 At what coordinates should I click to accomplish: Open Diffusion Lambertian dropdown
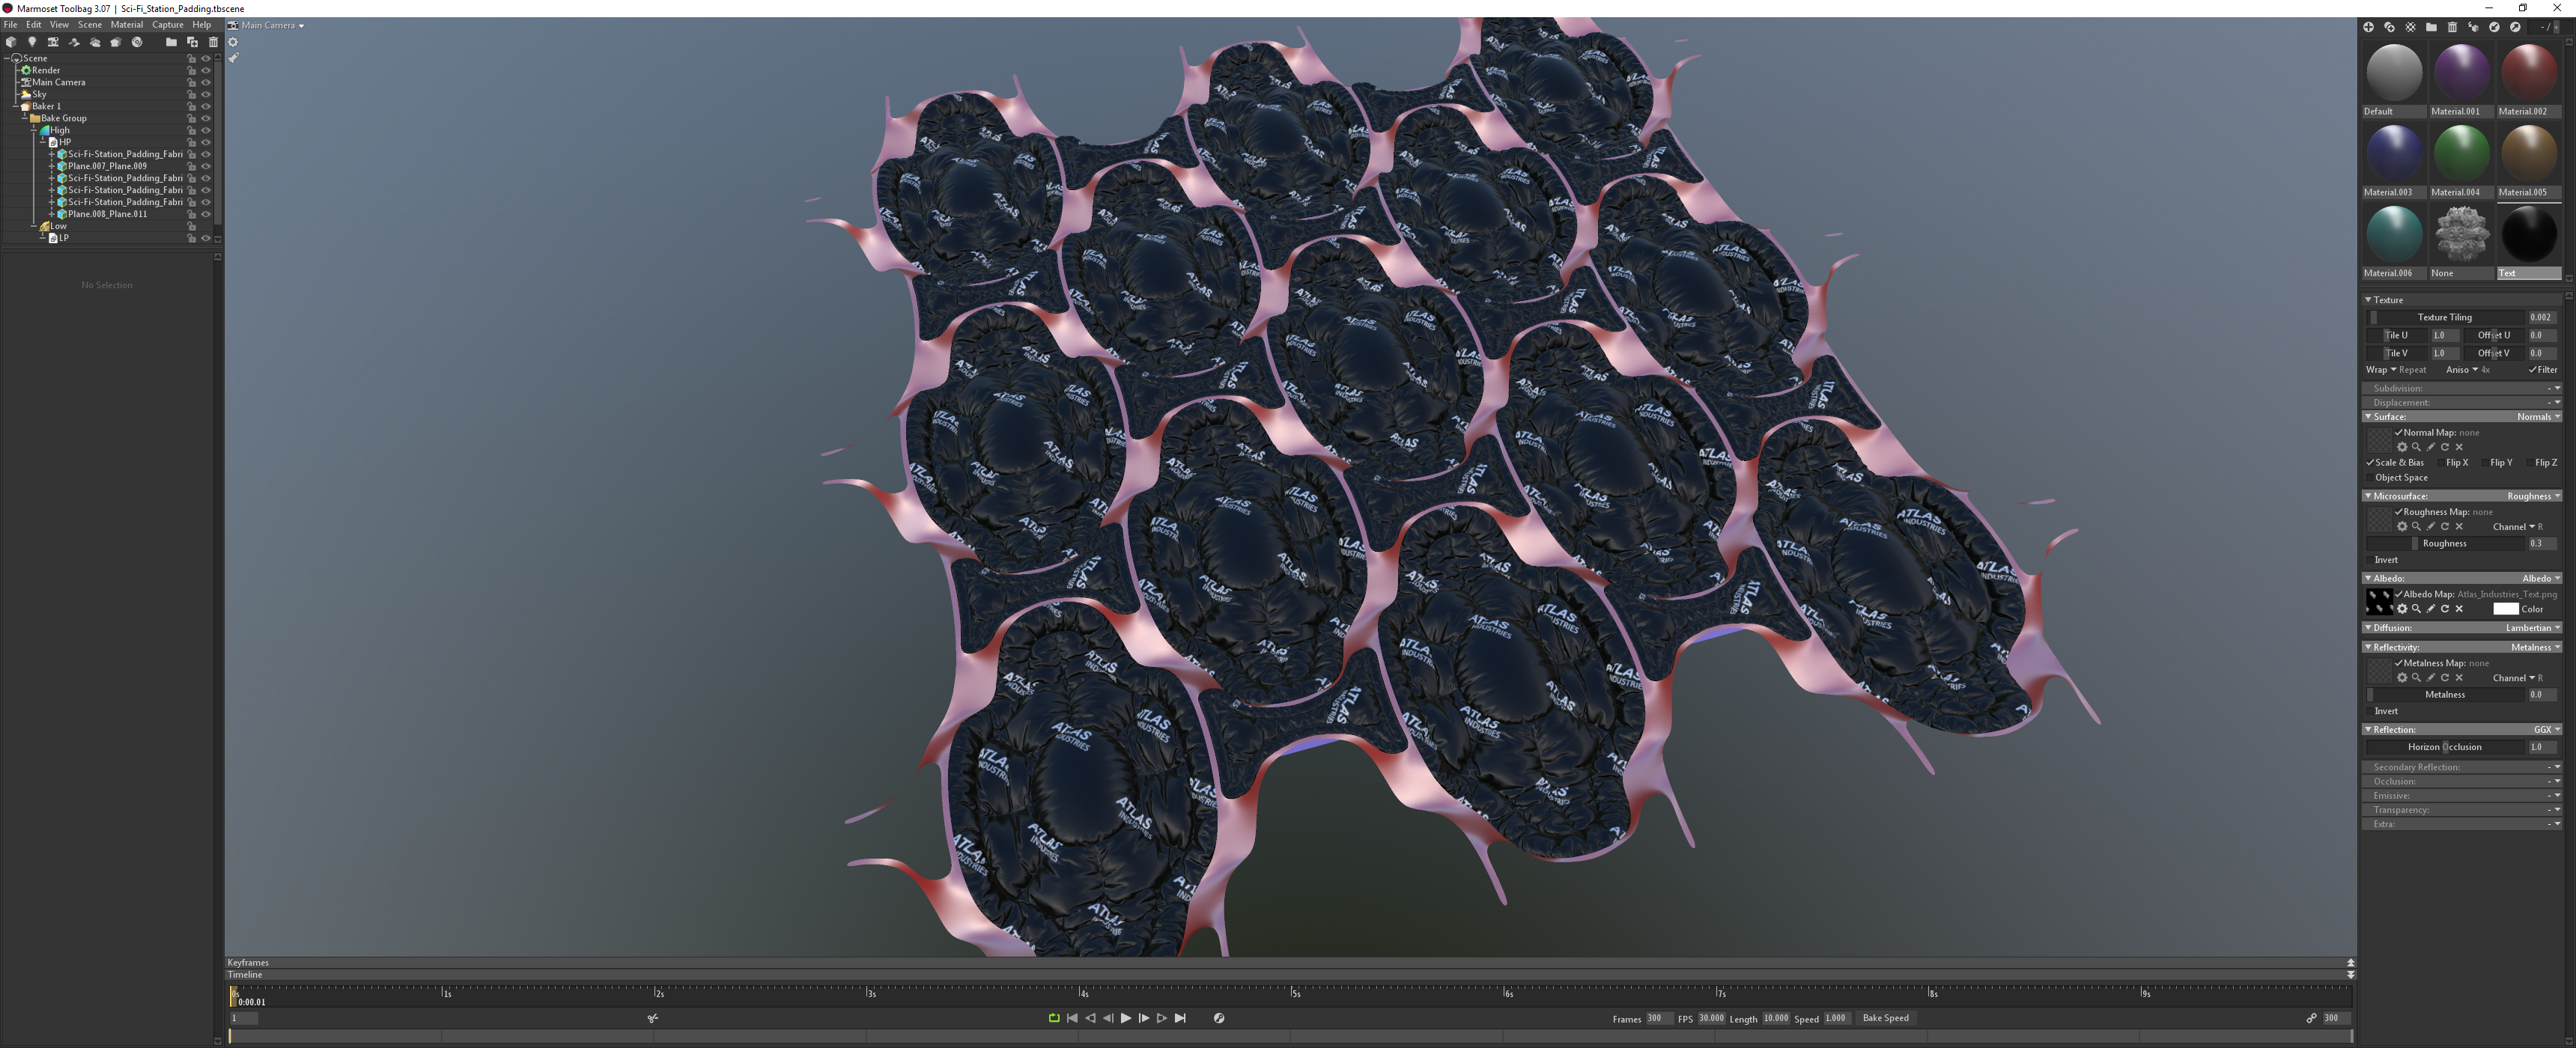tap(2532, 628)
